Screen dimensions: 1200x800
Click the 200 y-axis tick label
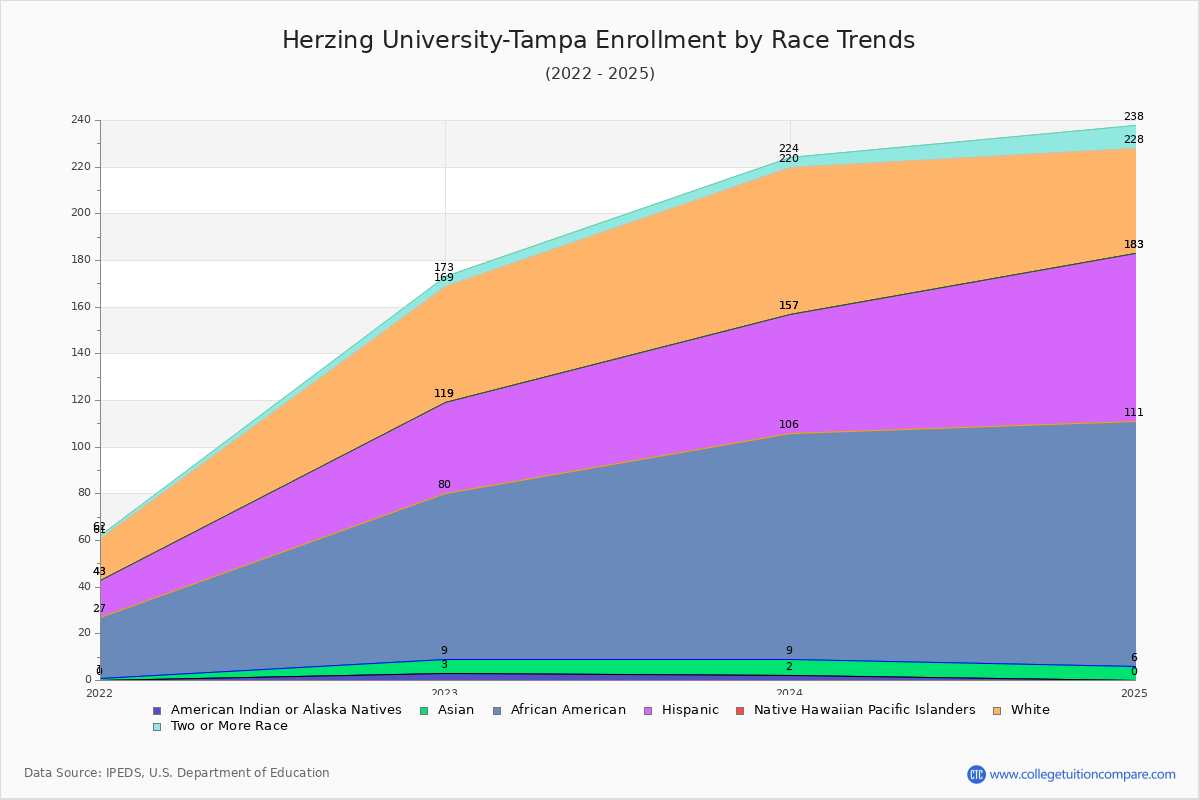80,213
